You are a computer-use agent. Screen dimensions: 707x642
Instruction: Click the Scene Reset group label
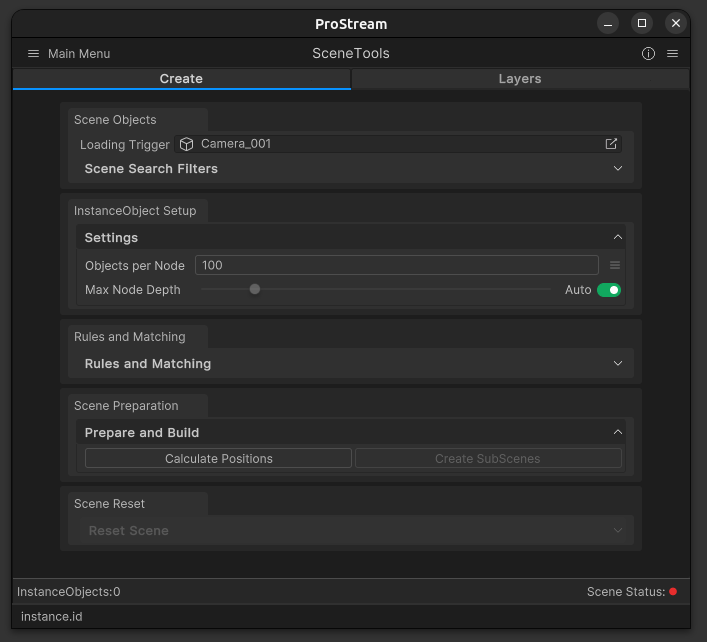pyautogui.click(x=109, y=504)
